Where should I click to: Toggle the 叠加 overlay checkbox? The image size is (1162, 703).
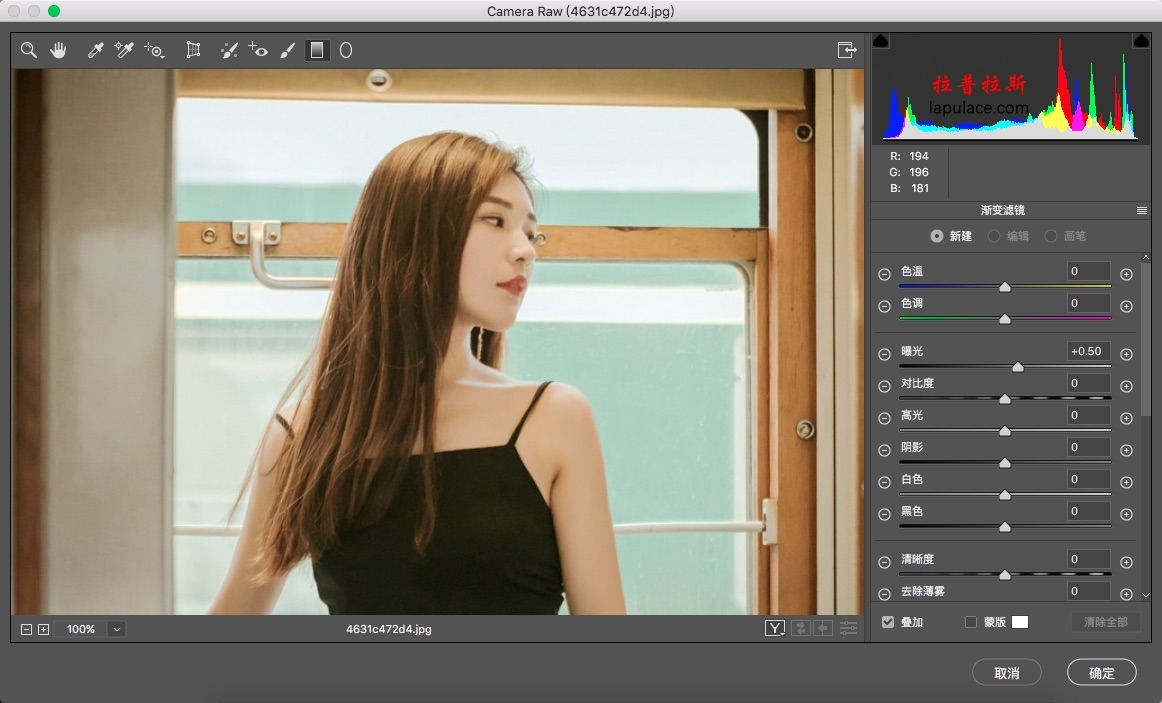point(888,622)
